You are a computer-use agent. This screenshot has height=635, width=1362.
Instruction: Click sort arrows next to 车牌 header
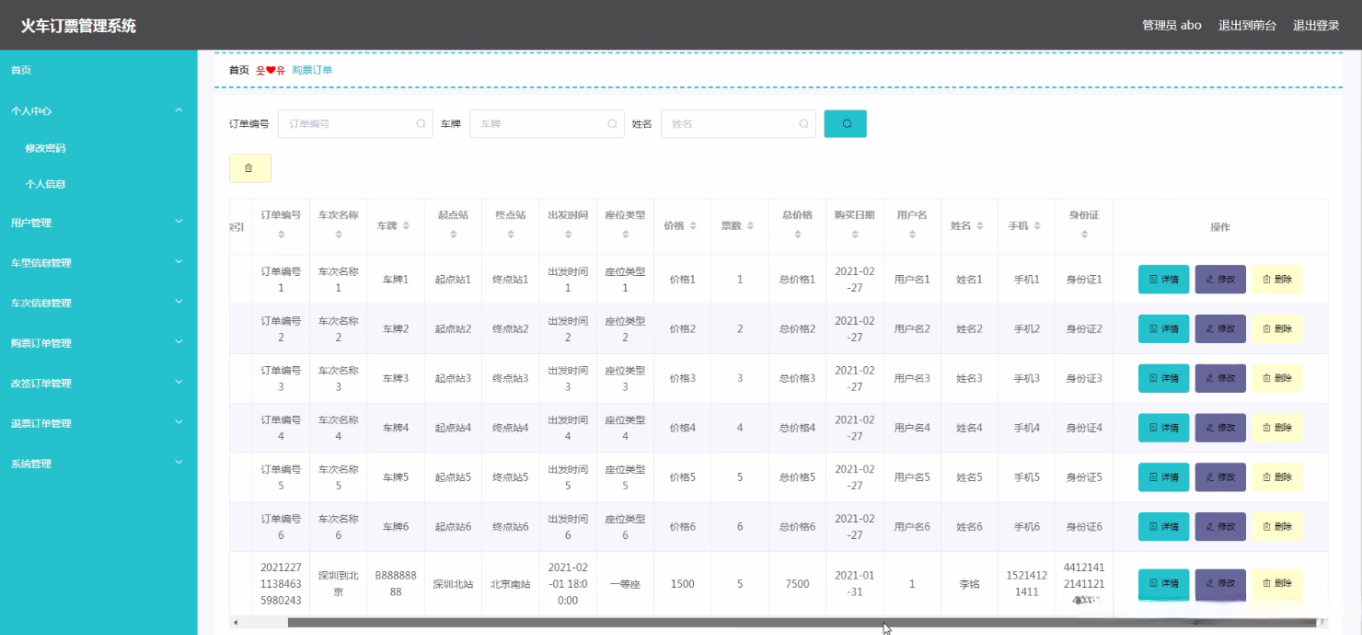406,226
